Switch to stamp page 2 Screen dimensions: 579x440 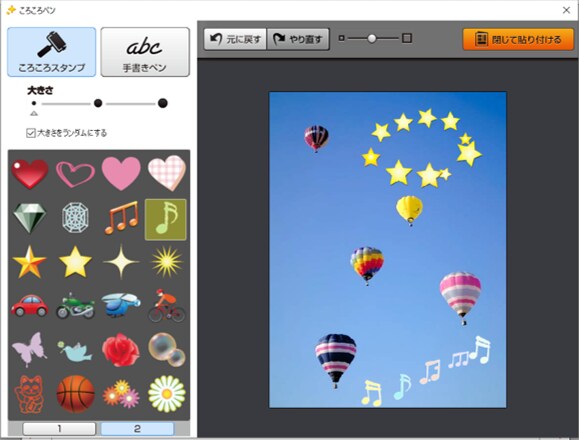coord(137,429)
